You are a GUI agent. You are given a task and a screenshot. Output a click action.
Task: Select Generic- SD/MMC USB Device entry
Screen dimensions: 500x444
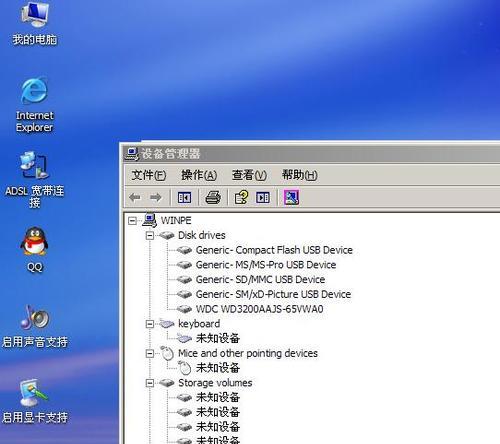(260, 279)
